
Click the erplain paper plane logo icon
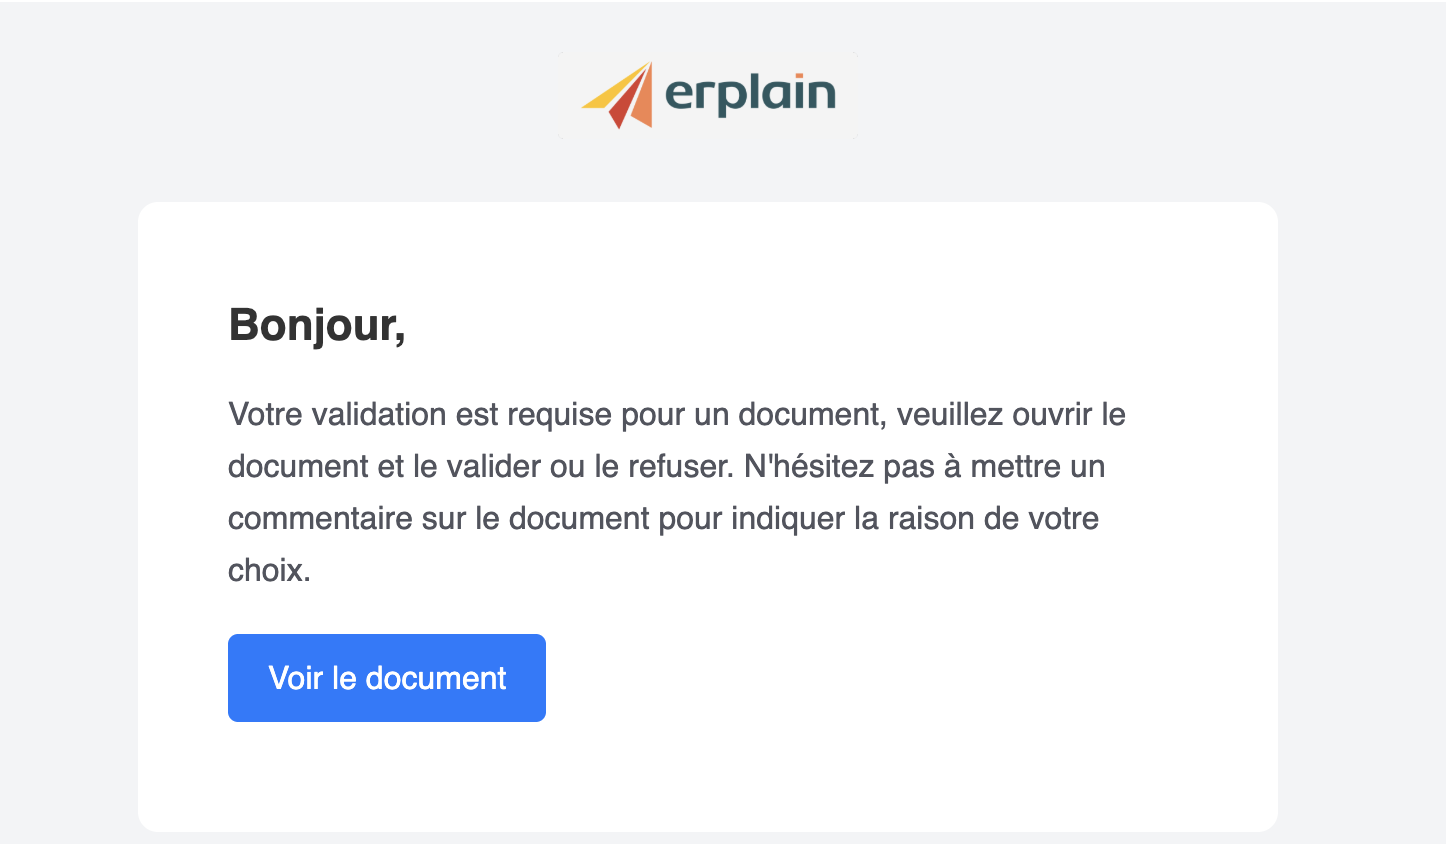617,95
